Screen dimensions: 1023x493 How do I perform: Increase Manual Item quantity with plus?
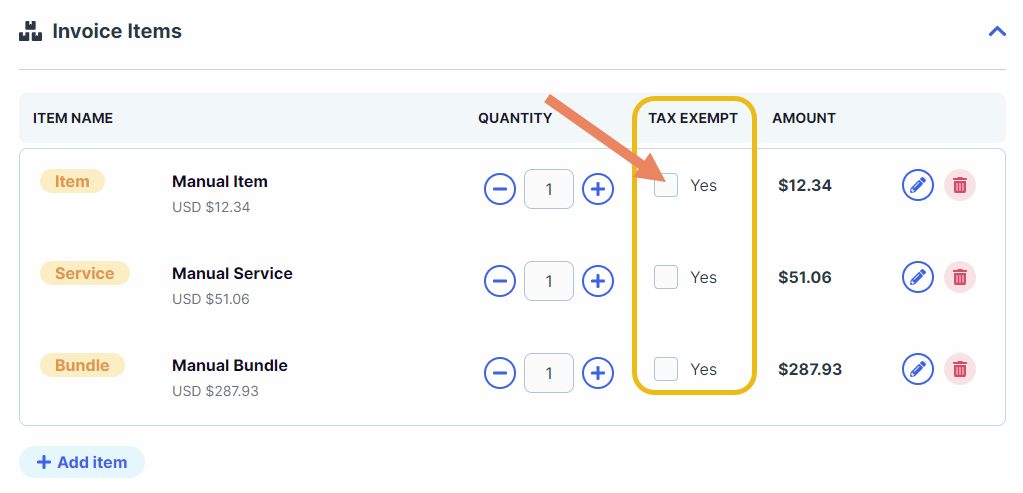(598, 189)
